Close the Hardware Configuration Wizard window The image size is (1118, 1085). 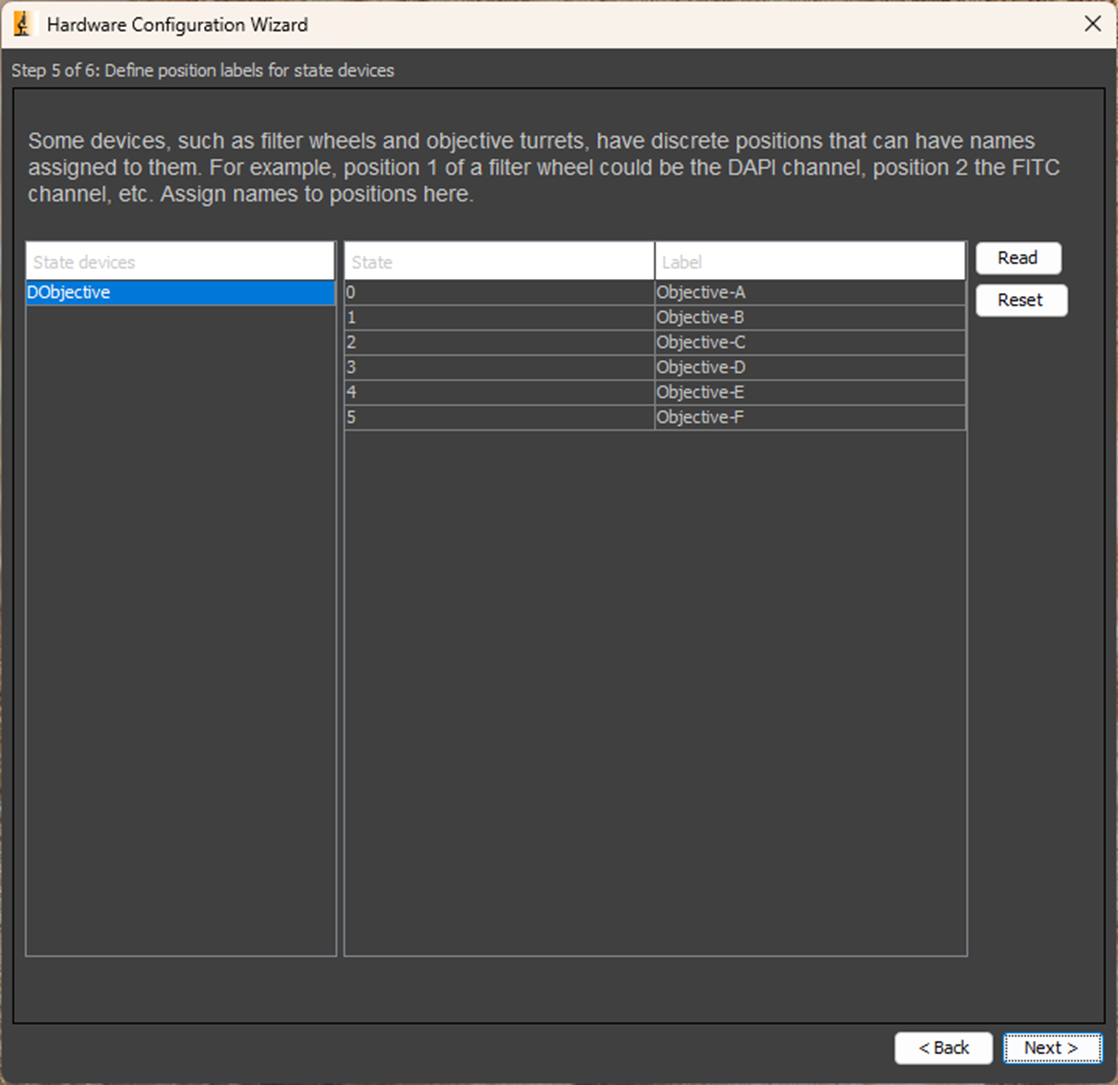coord(1092,24)
